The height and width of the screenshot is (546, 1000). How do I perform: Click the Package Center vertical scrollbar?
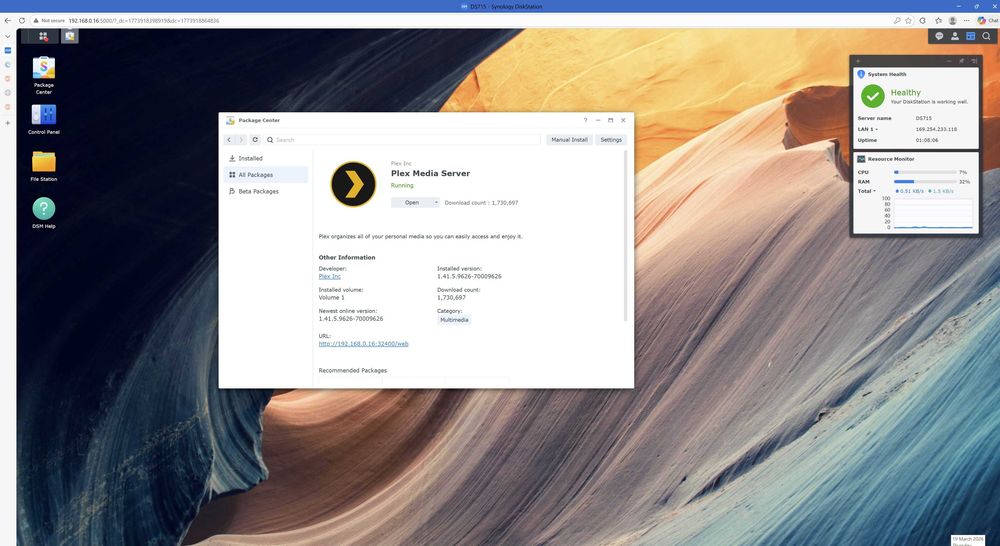click(x=626, y=236)
